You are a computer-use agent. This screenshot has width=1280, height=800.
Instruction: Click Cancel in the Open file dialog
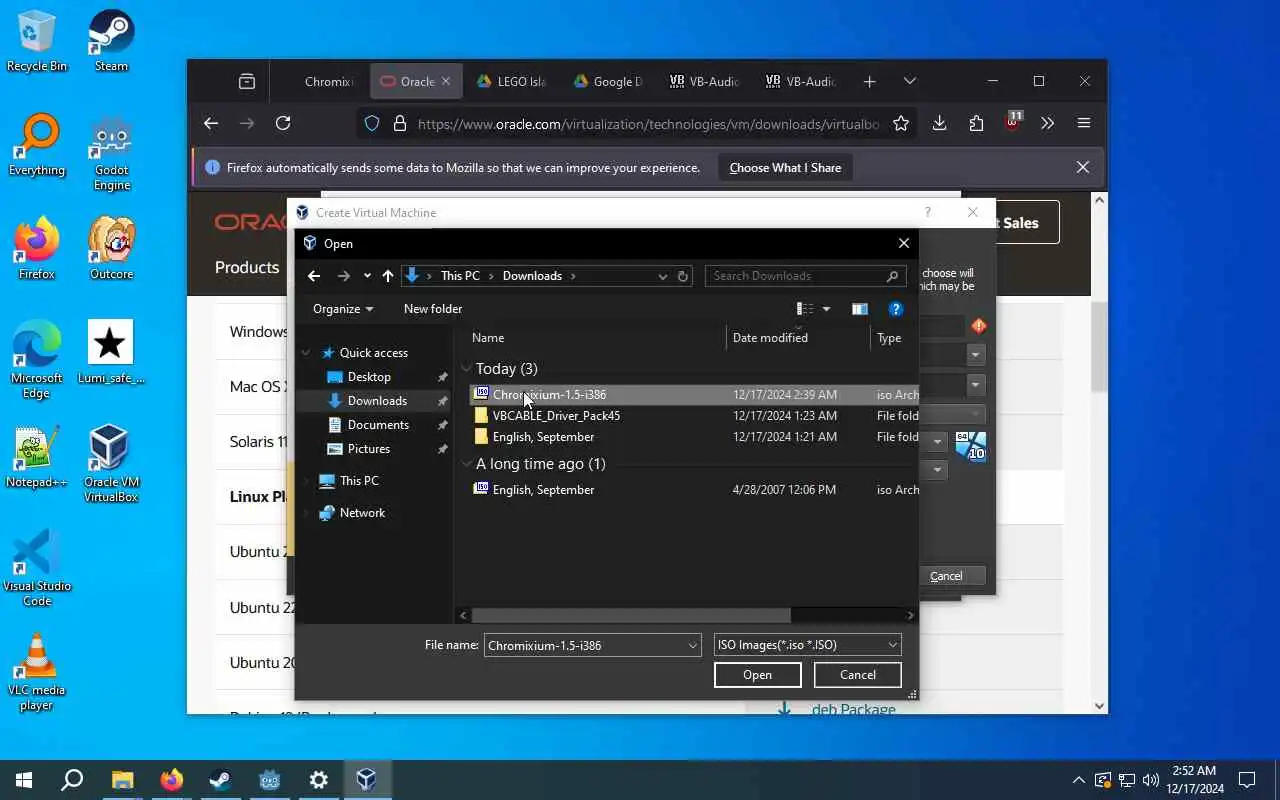pyautogui.click(x=857, y=675)
